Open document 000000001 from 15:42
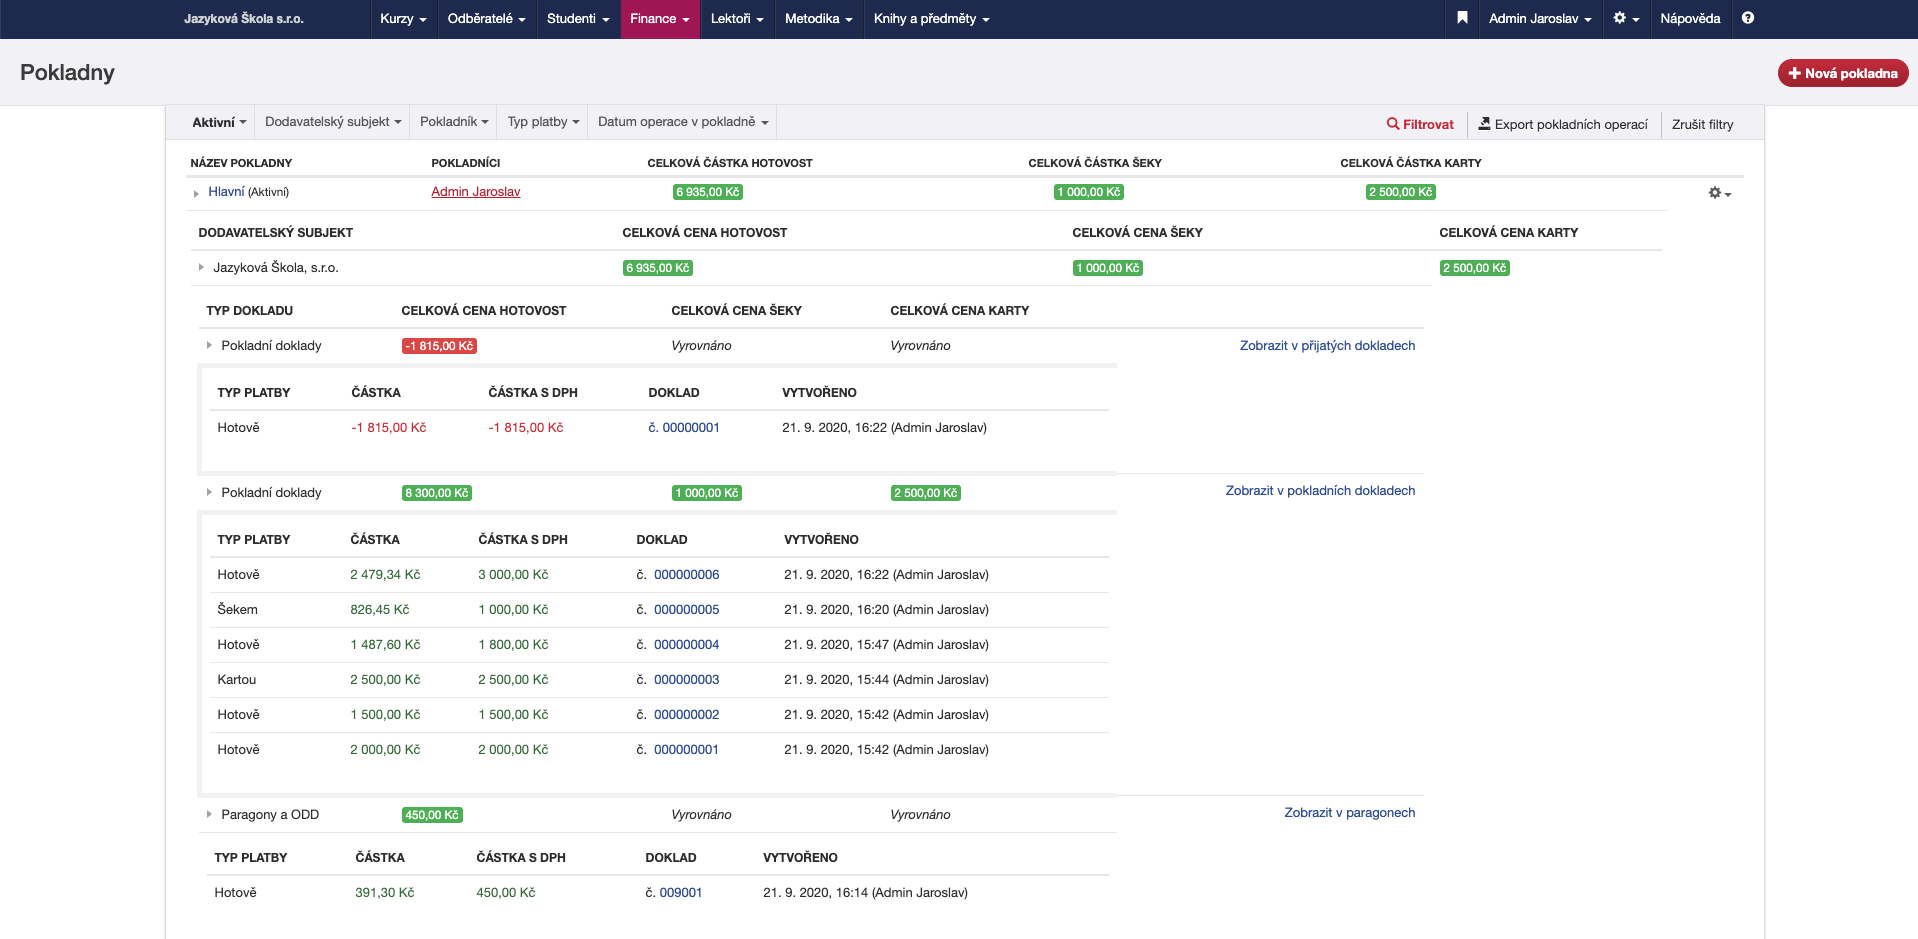 point(687,750)
